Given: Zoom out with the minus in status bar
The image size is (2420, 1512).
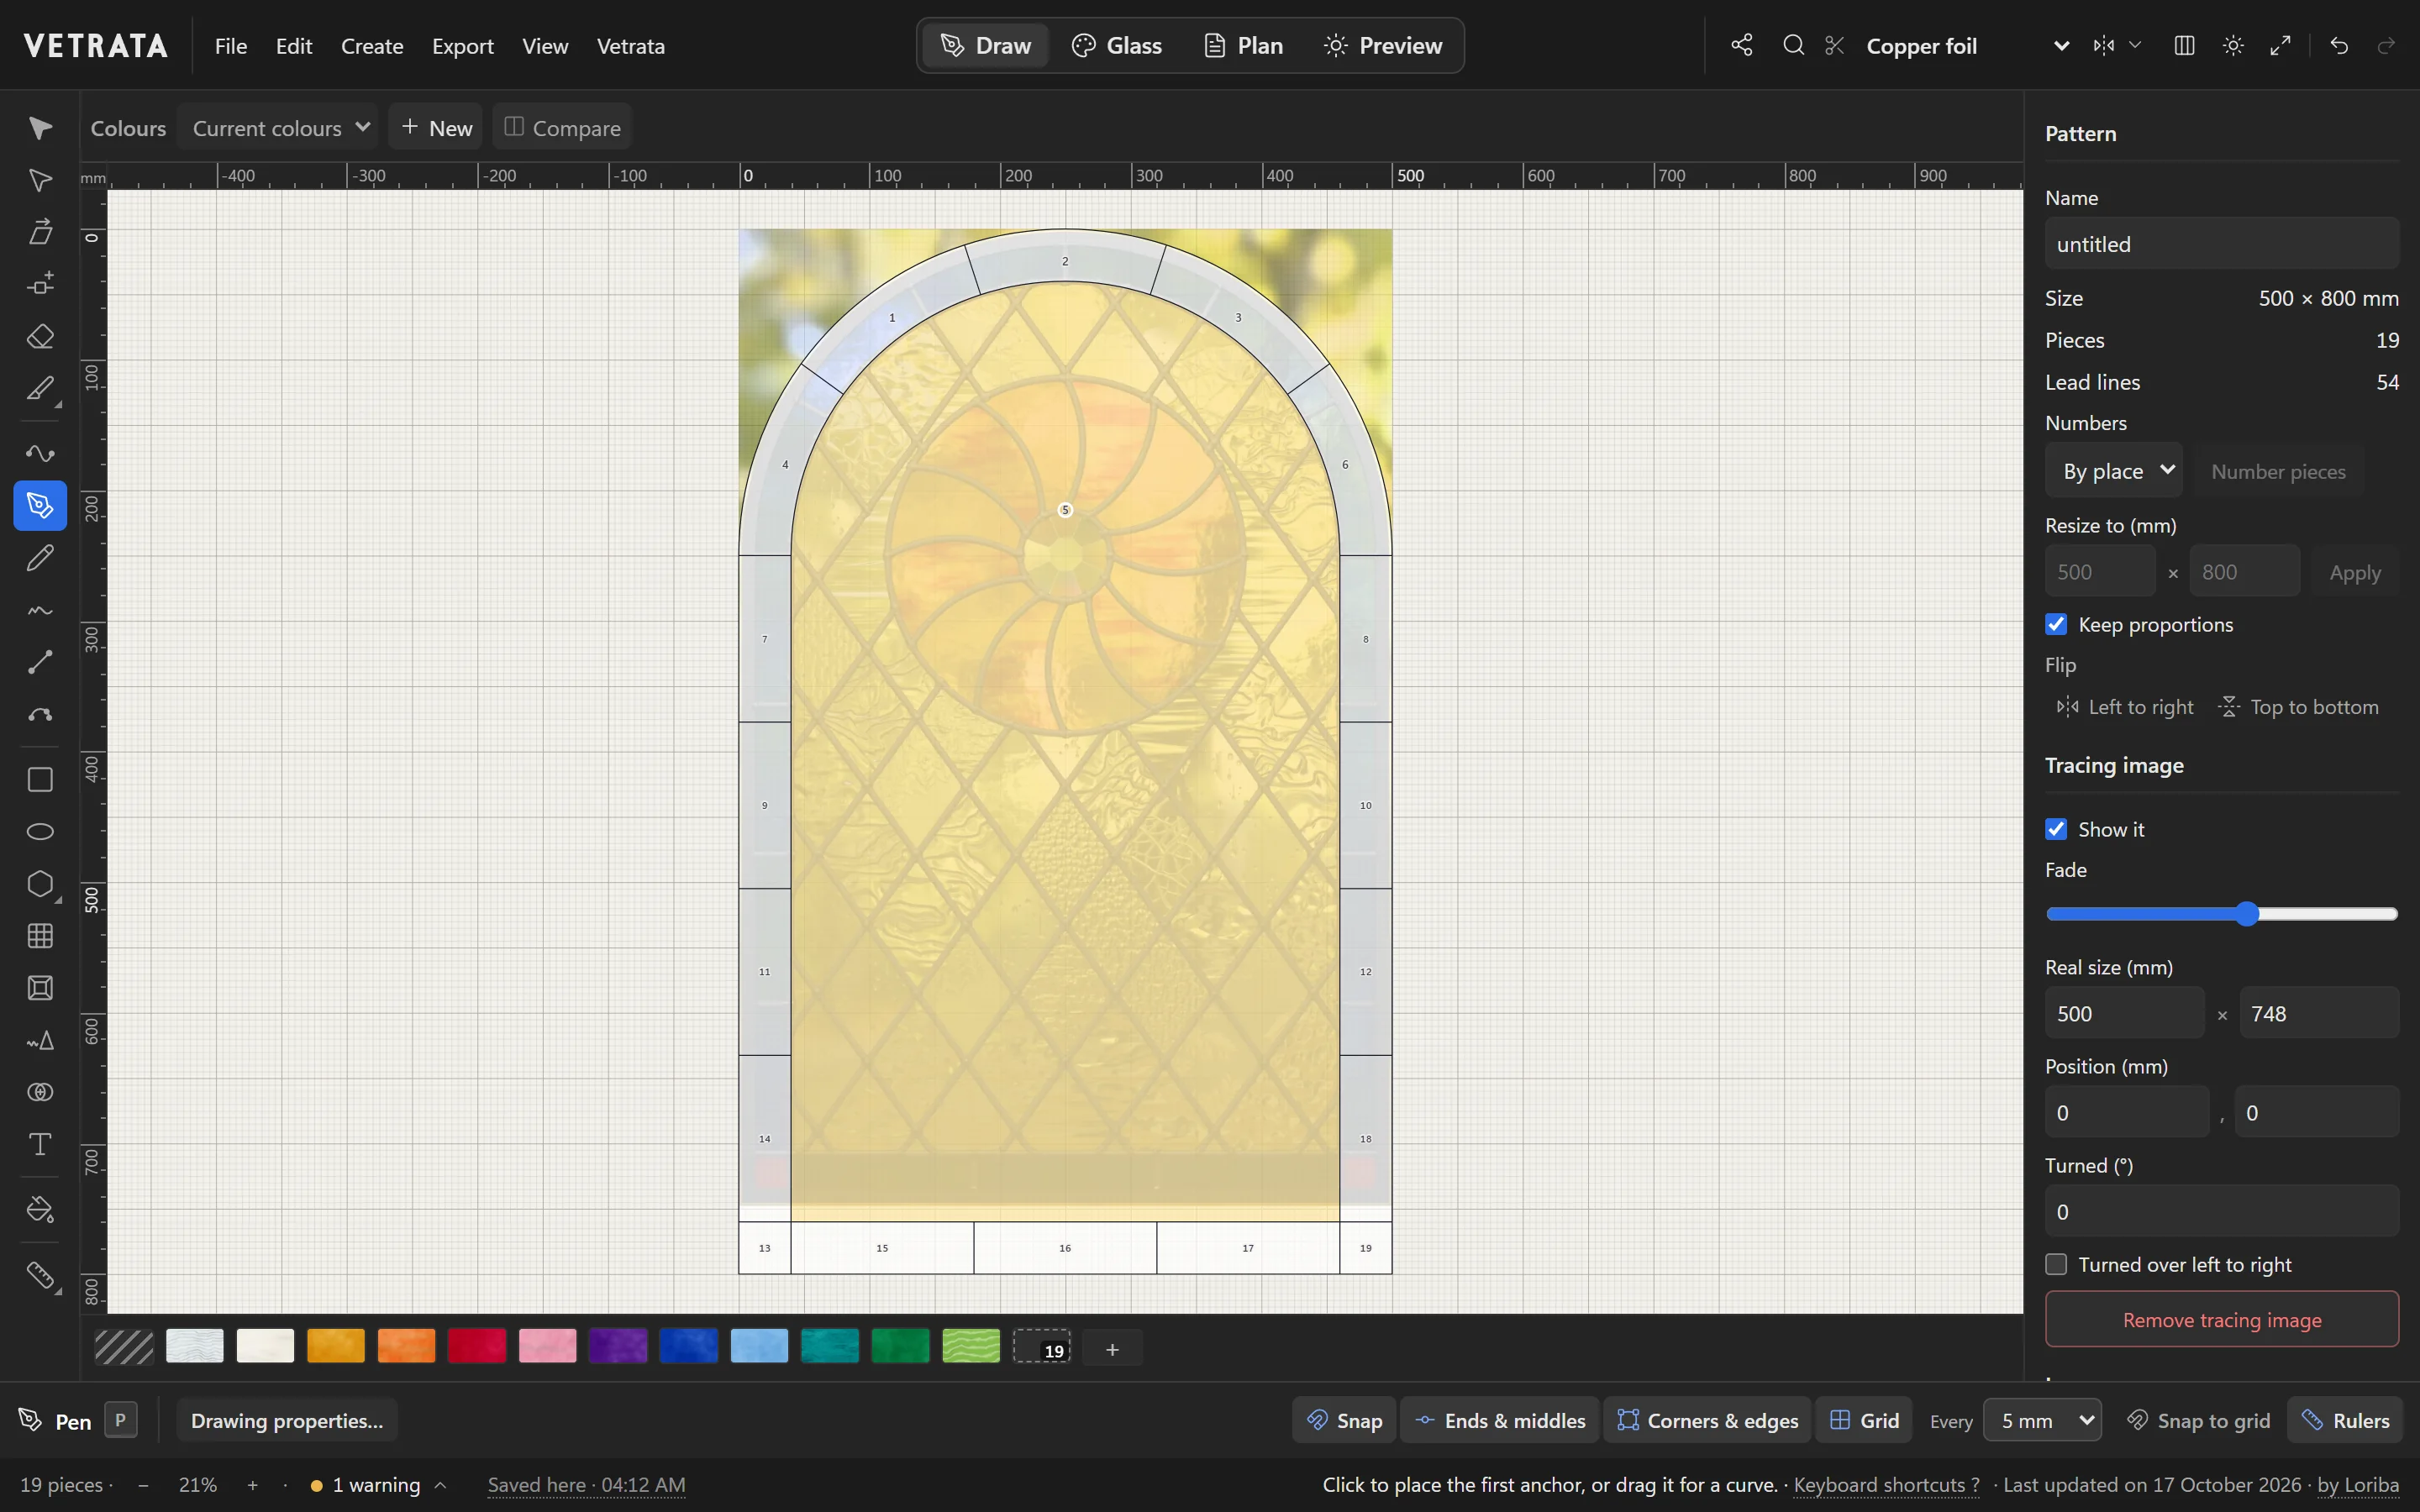Looking at the screenshot, I should coord(143,1485).
